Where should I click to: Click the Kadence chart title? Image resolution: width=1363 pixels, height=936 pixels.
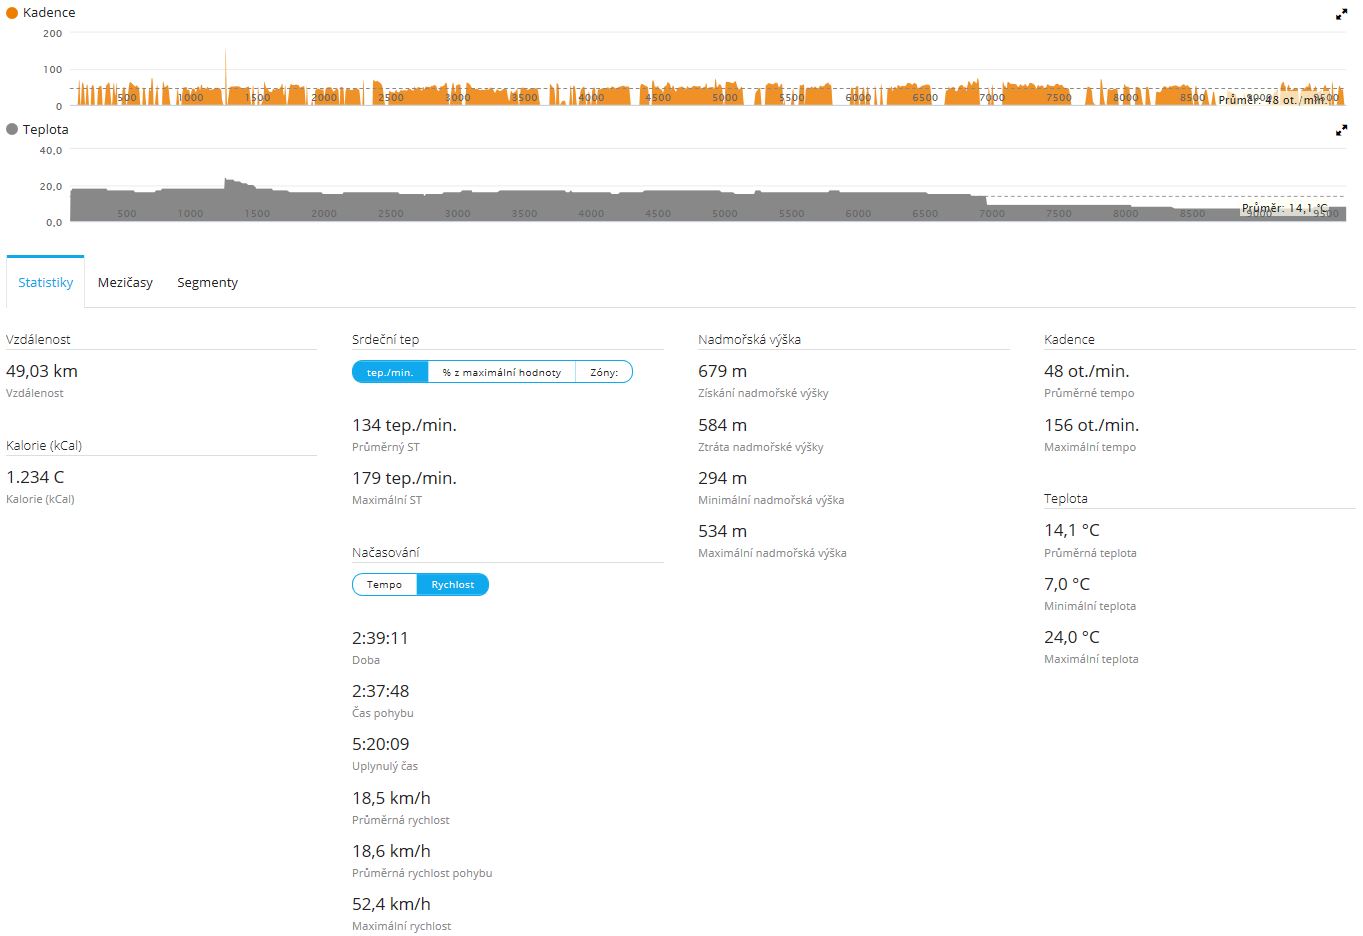(x=49, y=13)
